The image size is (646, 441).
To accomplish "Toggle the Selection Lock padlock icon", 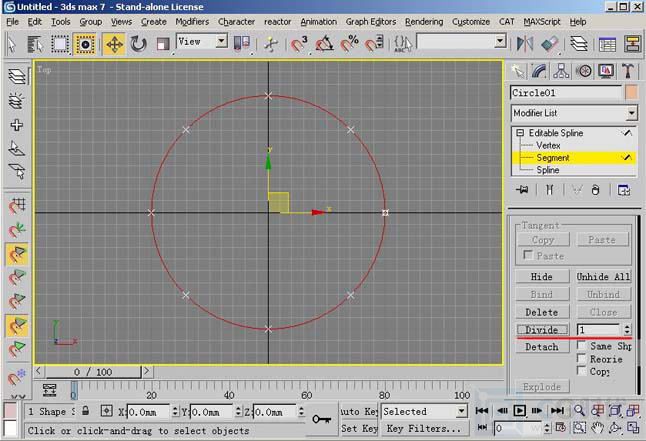I will (85, 411).
